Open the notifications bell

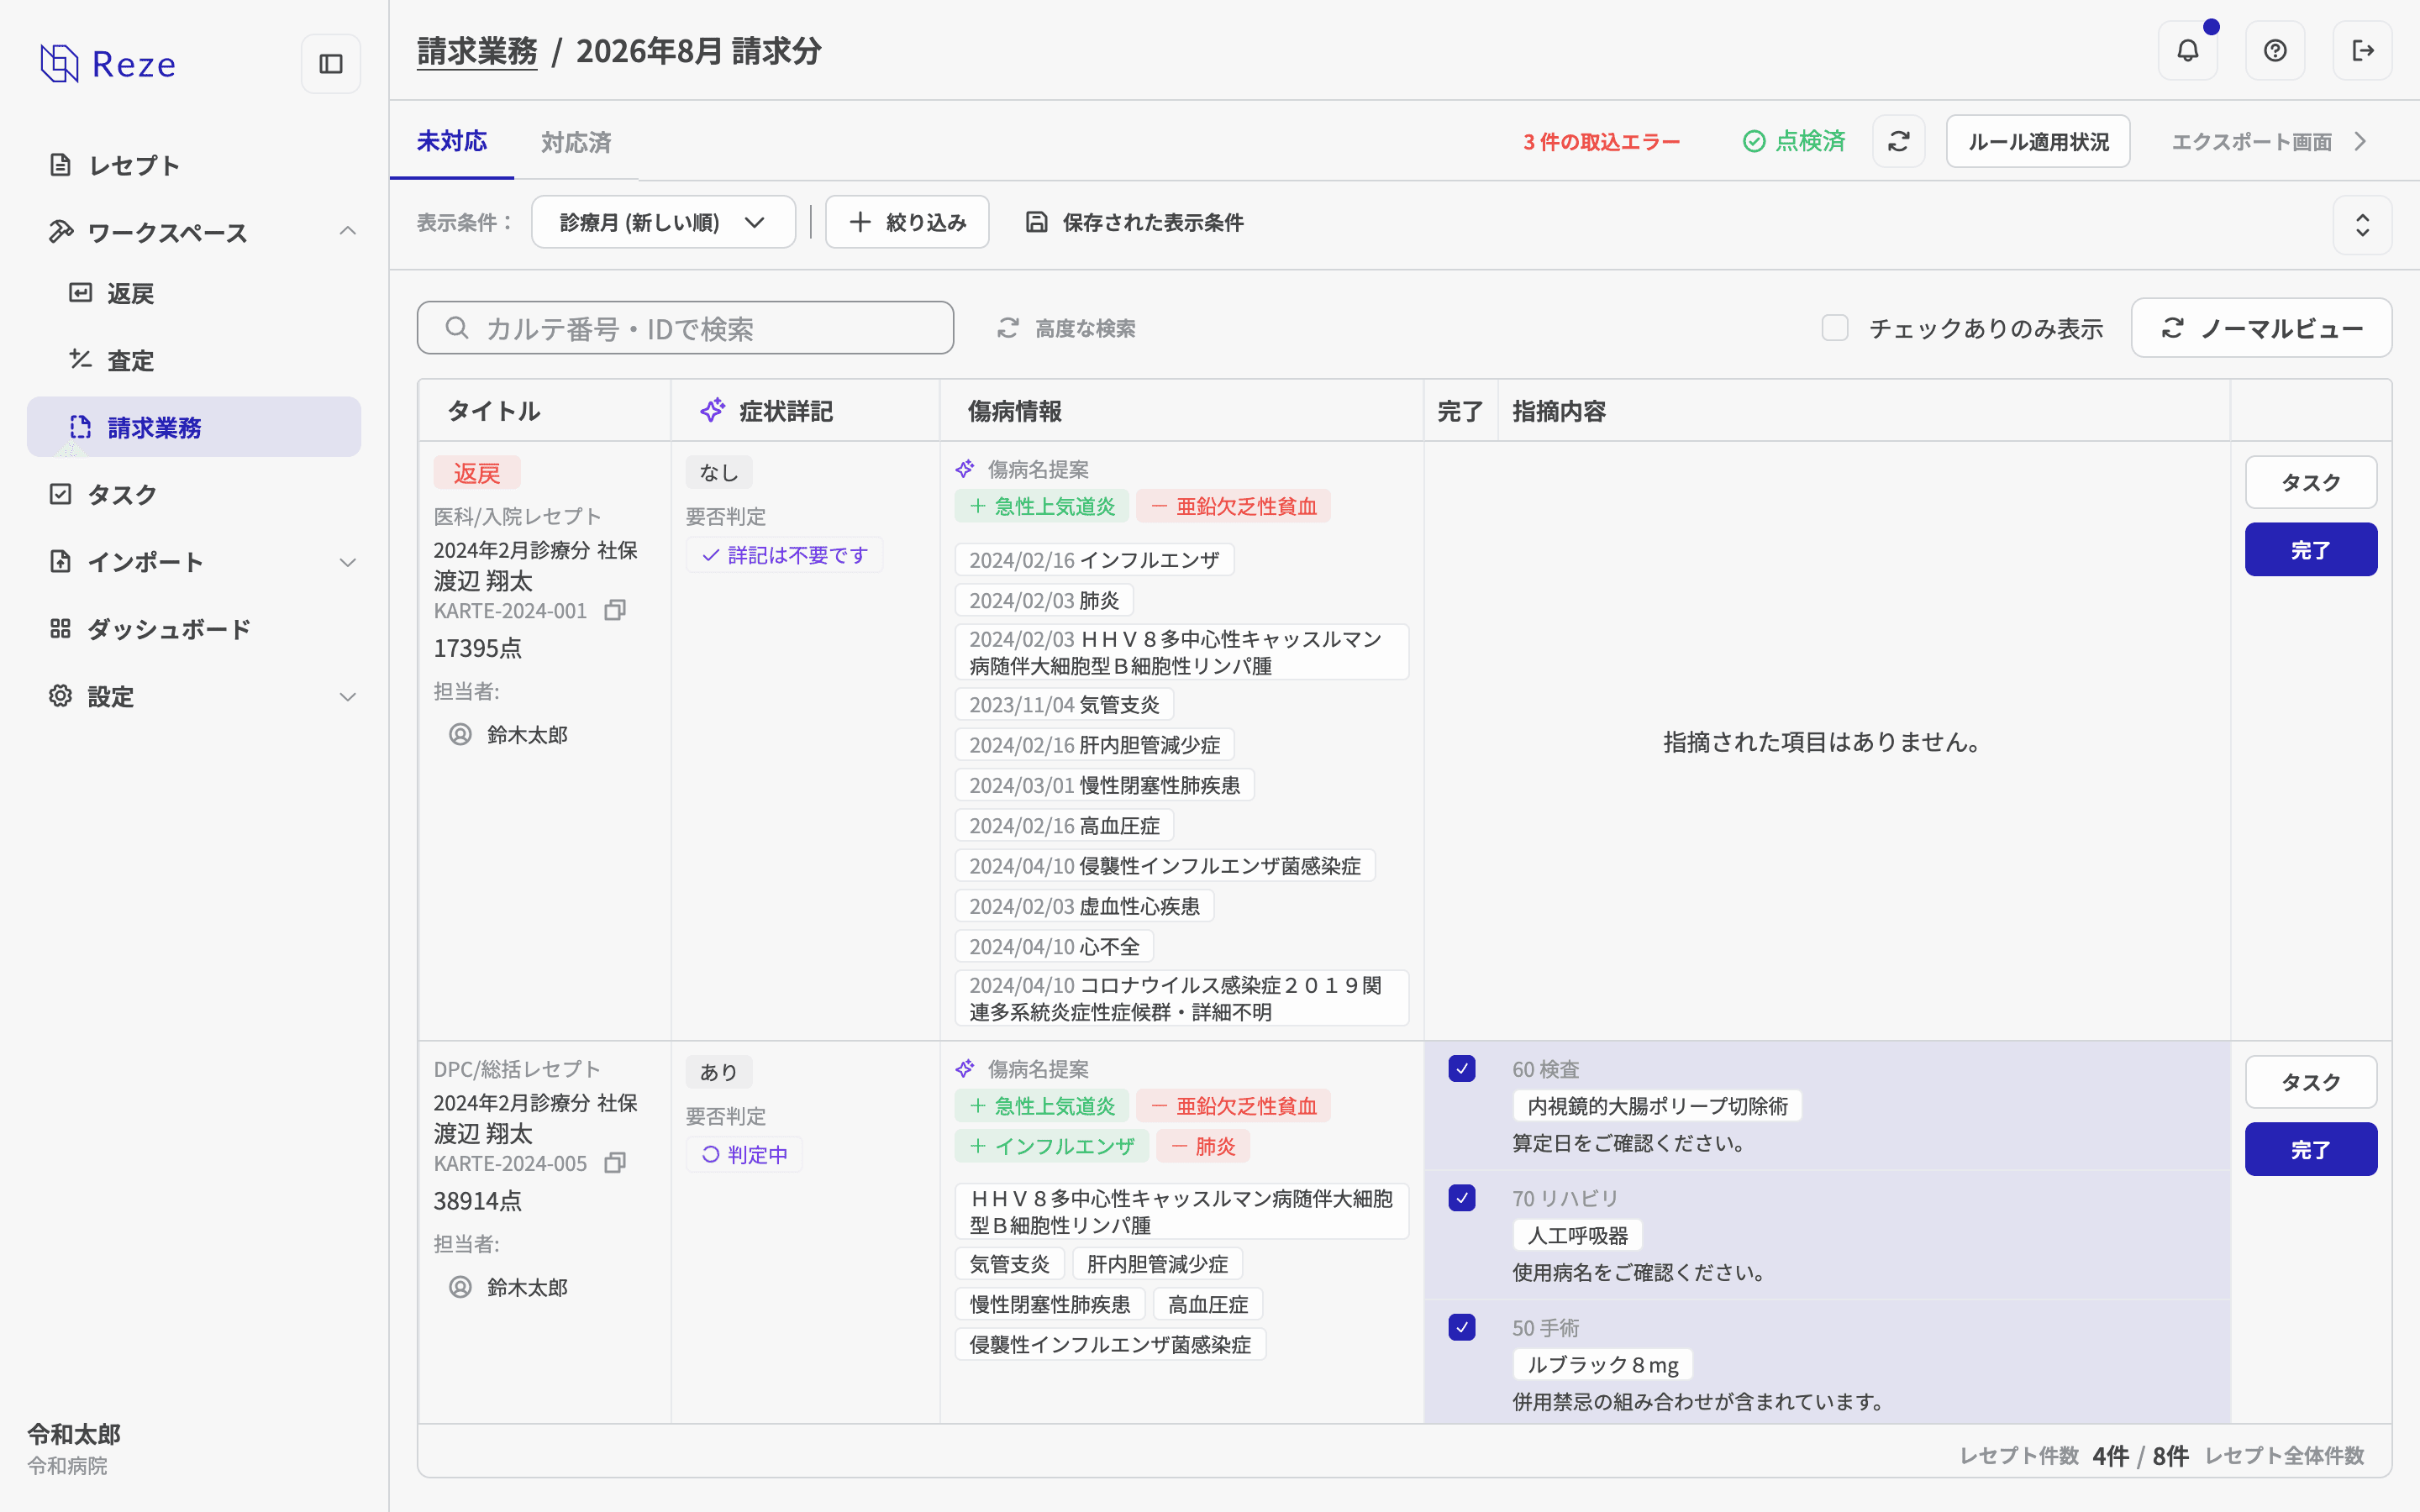coord(2187,51)
